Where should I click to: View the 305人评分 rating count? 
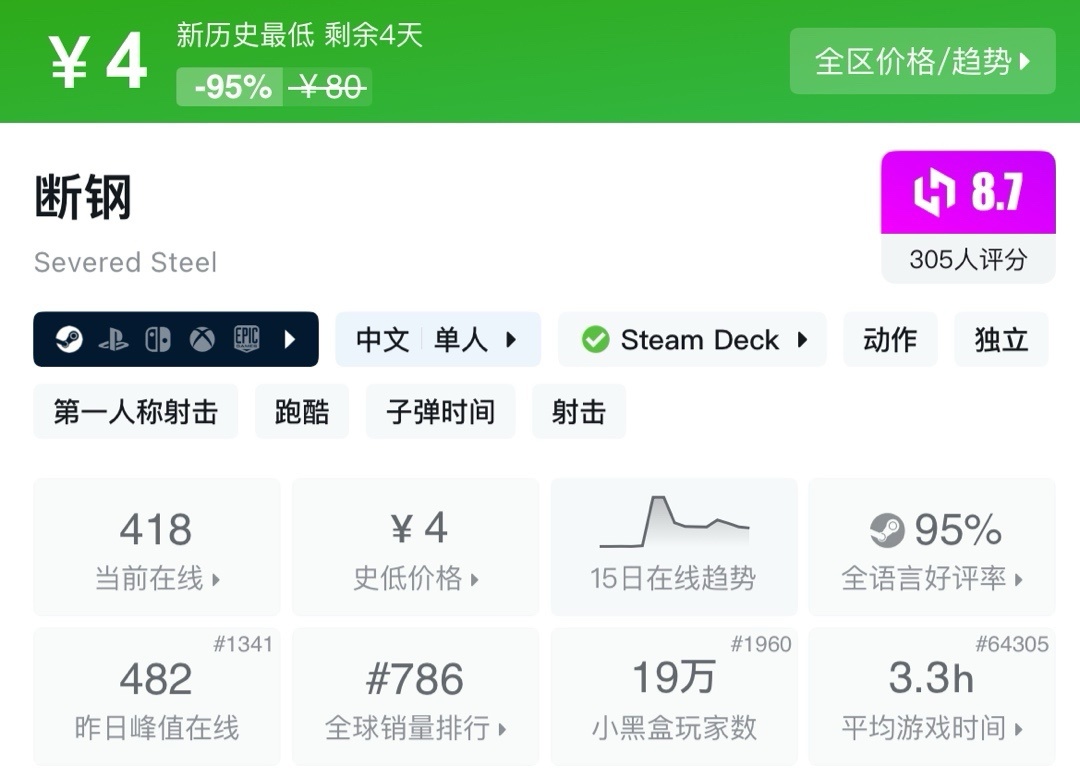[968, 260]
